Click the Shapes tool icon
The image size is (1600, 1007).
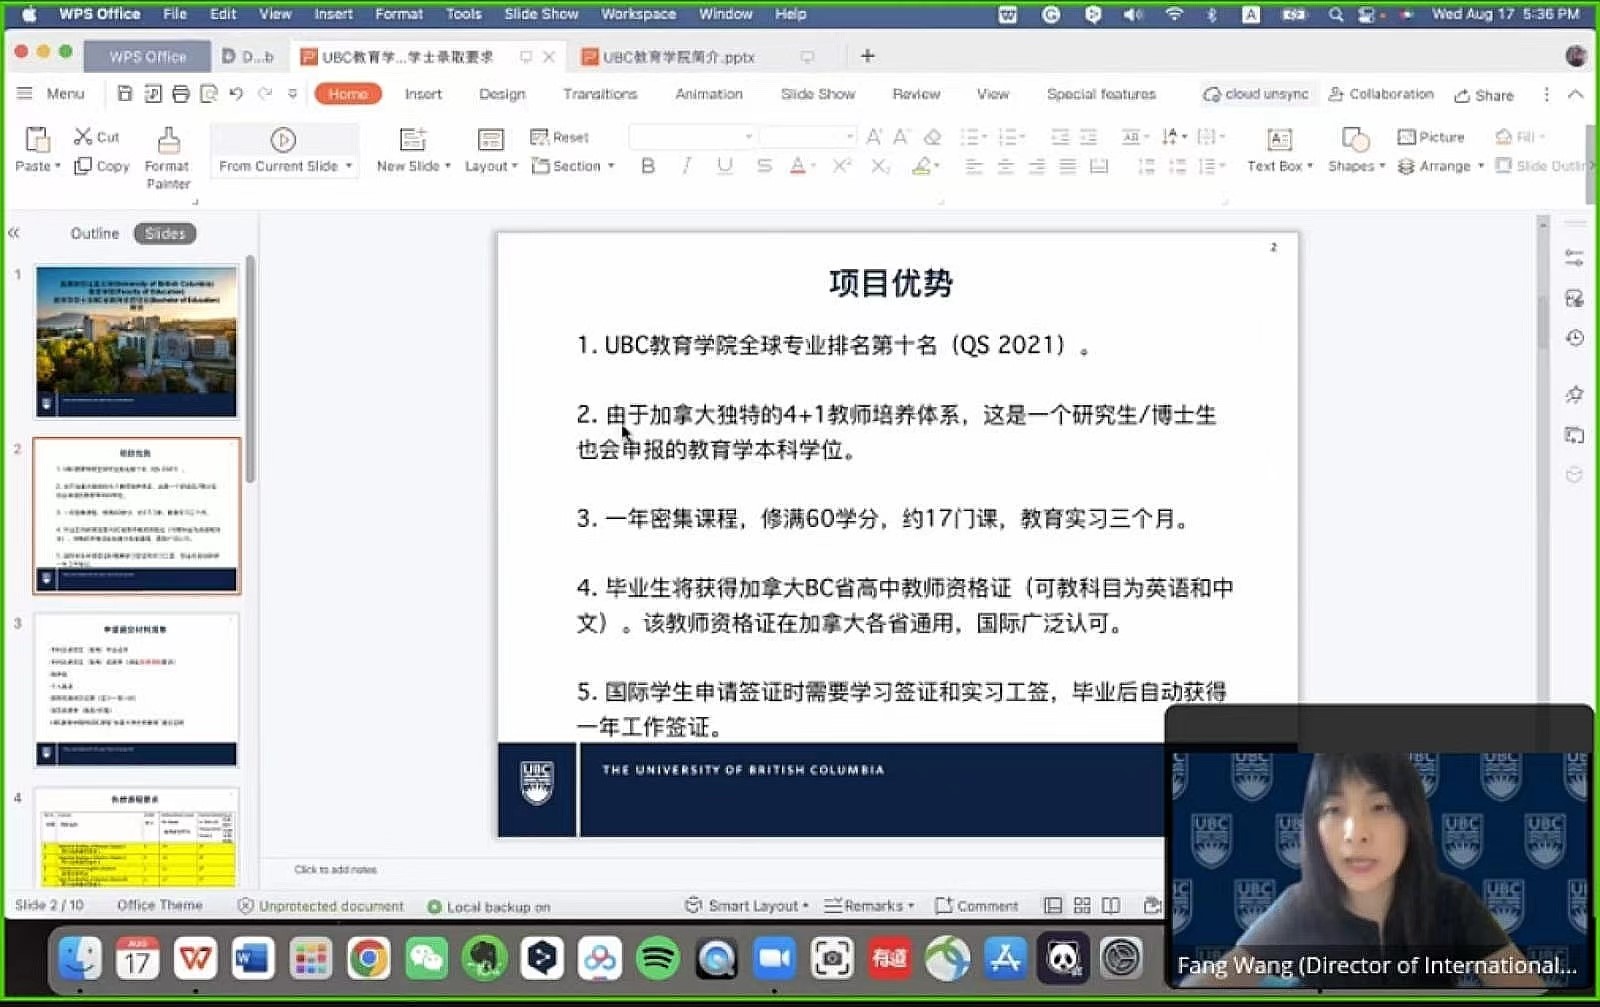point(1355,140)
